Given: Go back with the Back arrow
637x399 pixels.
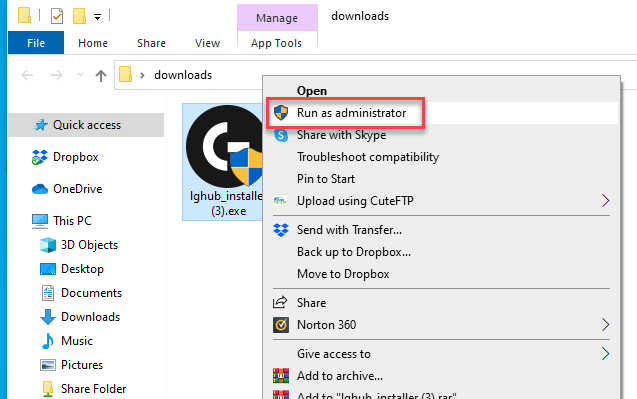Looking at the screenshot, I should click(27, 75).
